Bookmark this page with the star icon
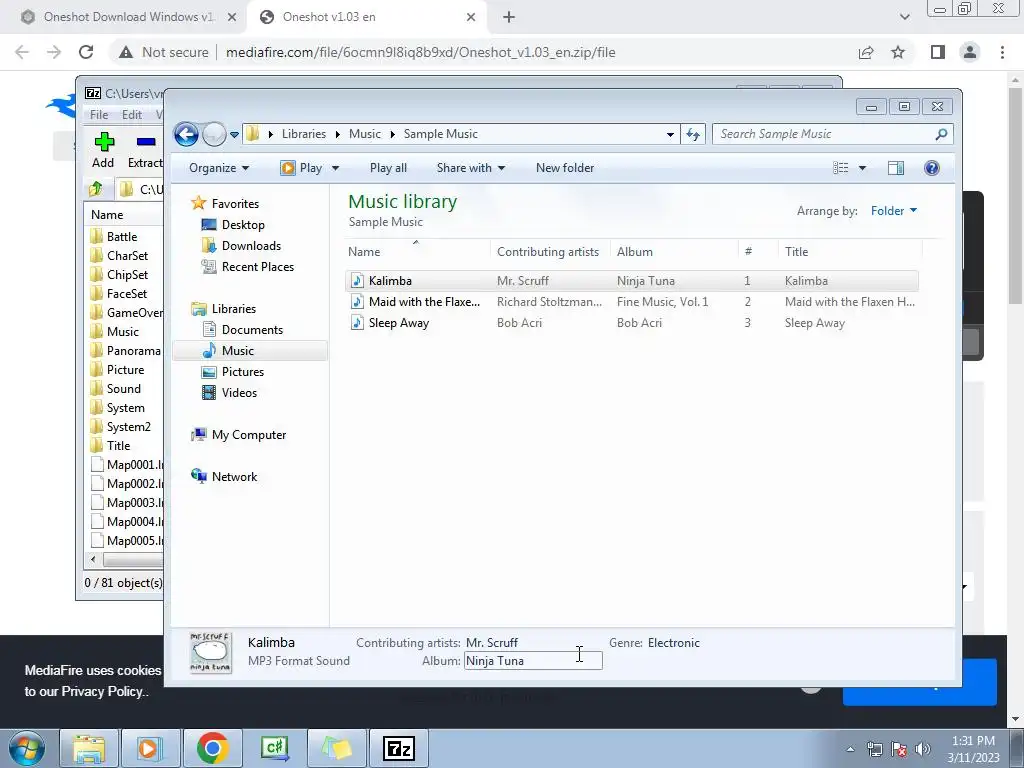The image size is (1024, 768). [x=898, y=52]
